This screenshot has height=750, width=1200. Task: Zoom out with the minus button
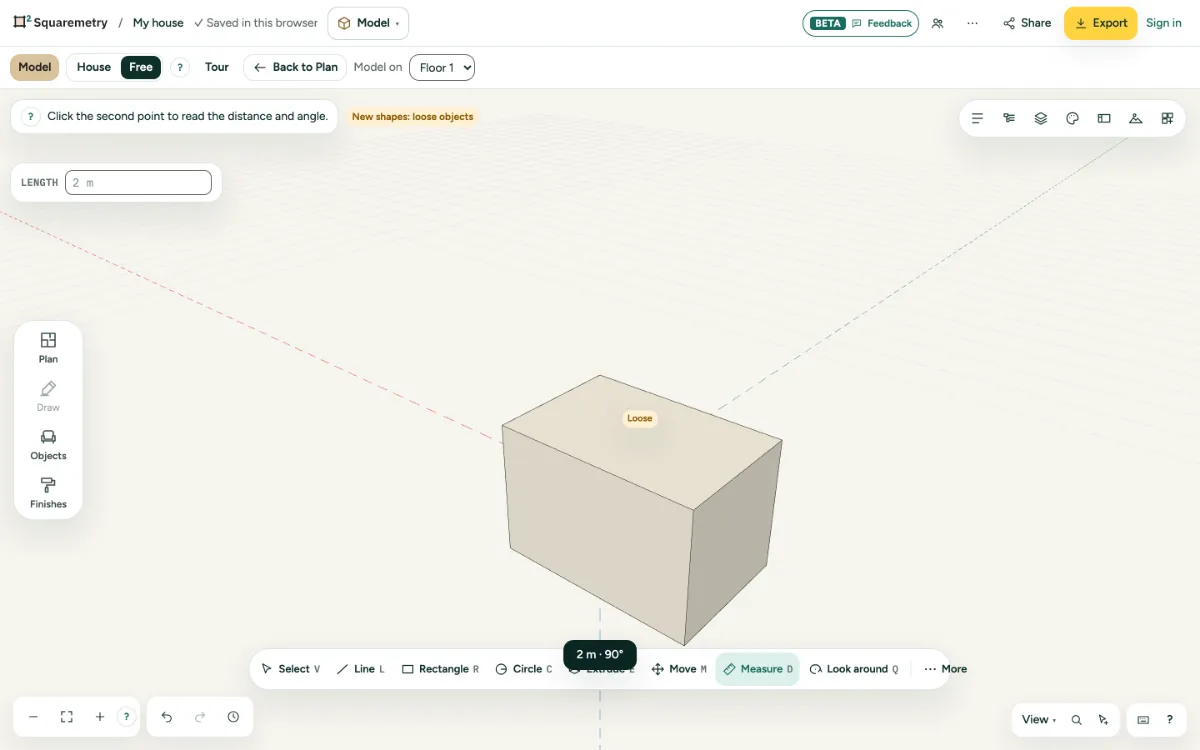[x=33, y=717]
